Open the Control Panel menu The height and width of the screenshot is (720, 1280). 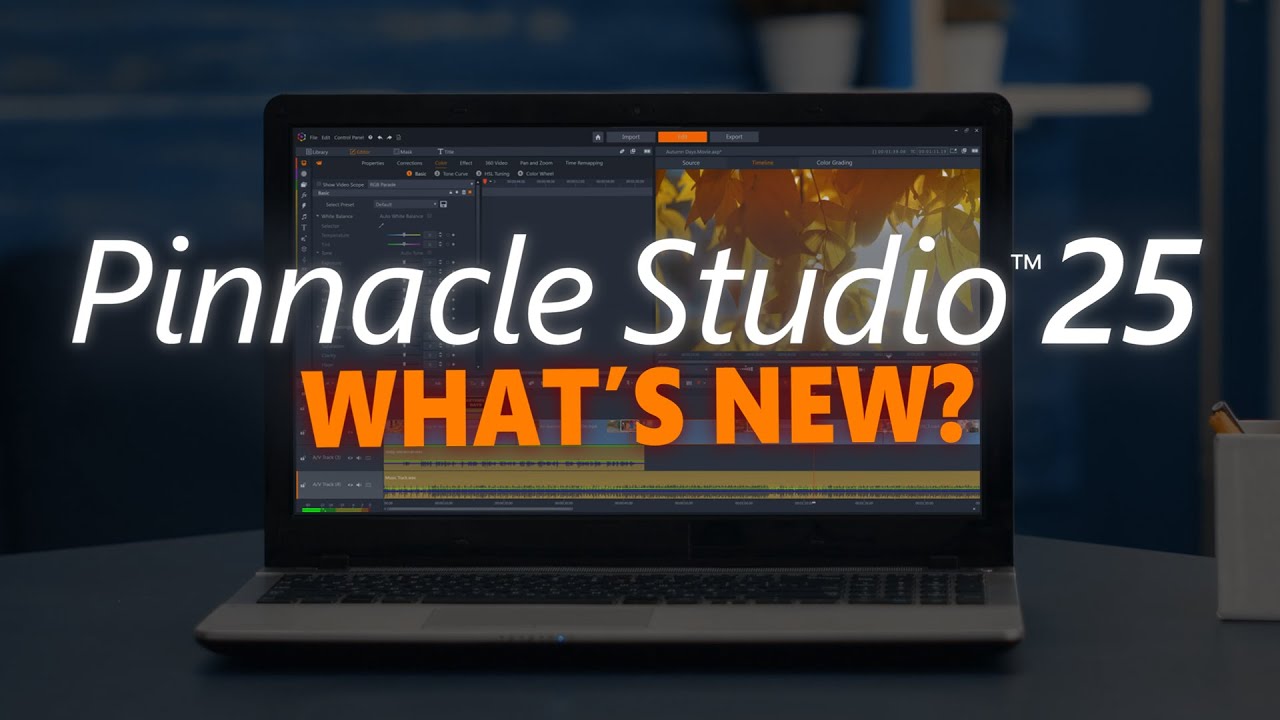pyautogui.click(x=349, y=137)
